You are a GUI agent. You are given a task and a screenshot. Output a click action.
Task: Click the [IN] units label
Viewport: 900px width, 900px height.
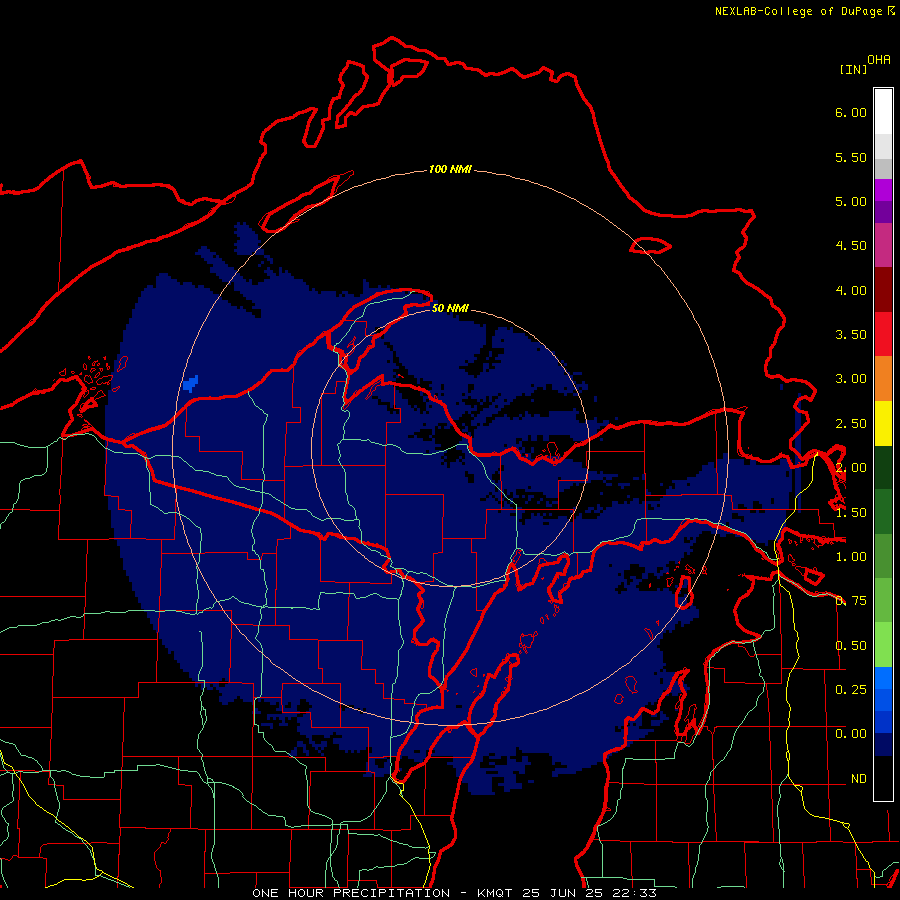[x=853, y=69]
